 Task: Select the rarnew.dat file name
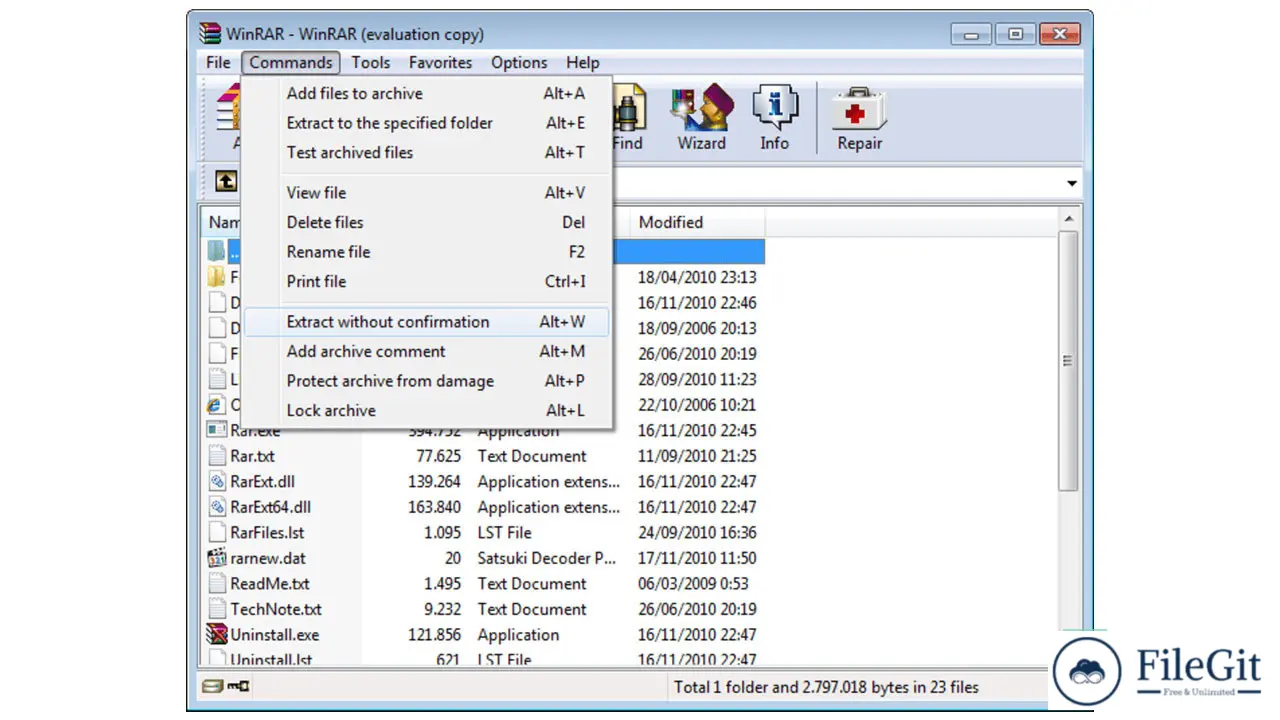268,558
